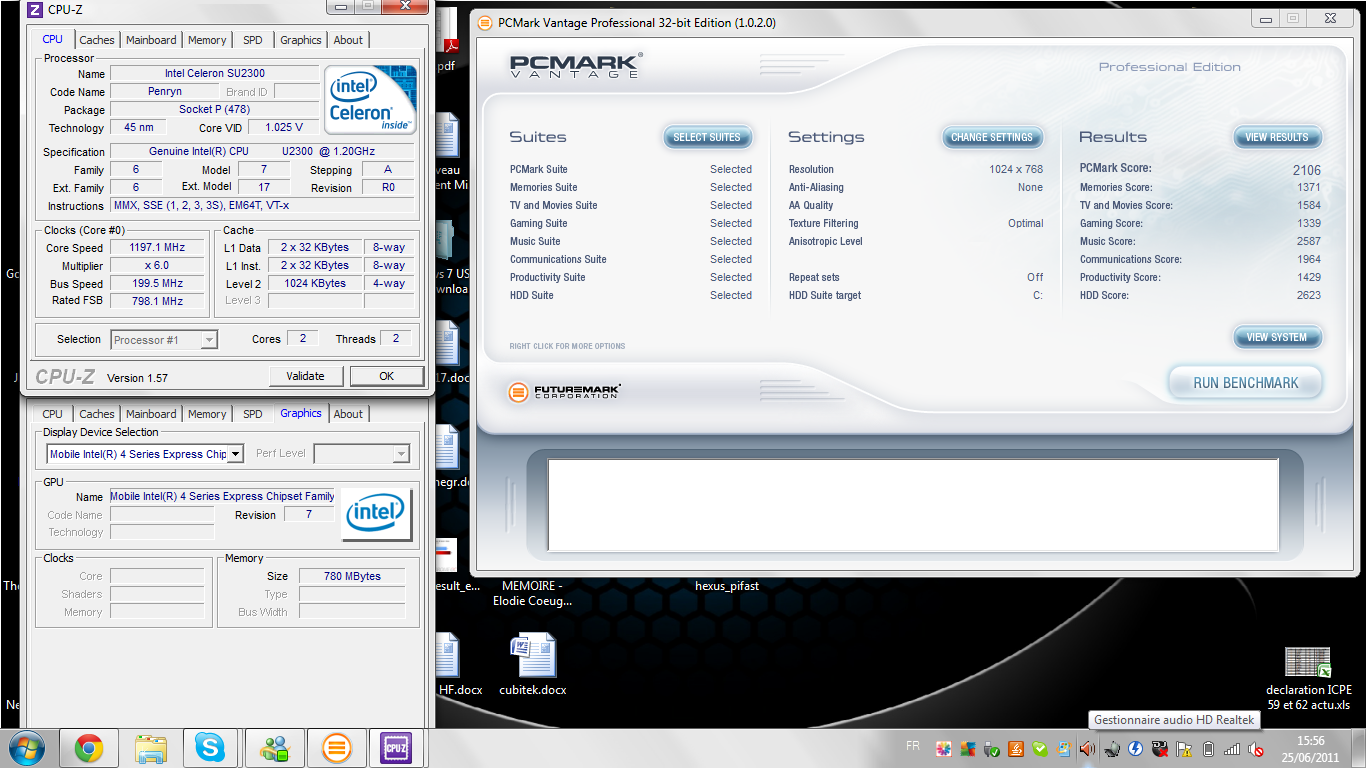Click the laptop-shaped tray icon

click(x=1111, y=749)
